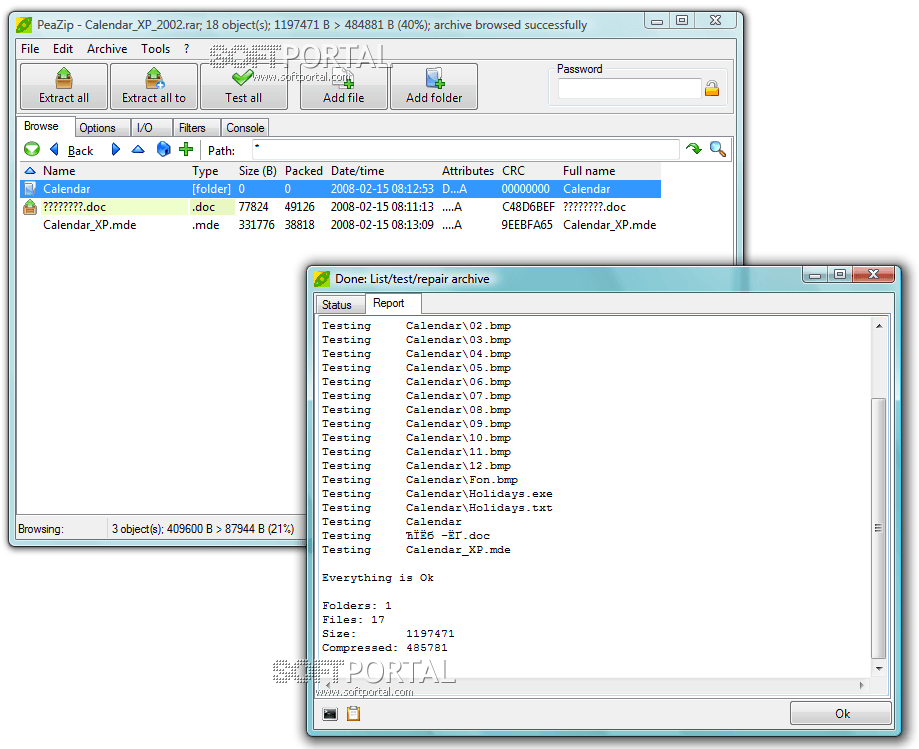Click into the Path input field
This screenshot has height=749, width=919.
pyautogui.click(x=466, y=149)
